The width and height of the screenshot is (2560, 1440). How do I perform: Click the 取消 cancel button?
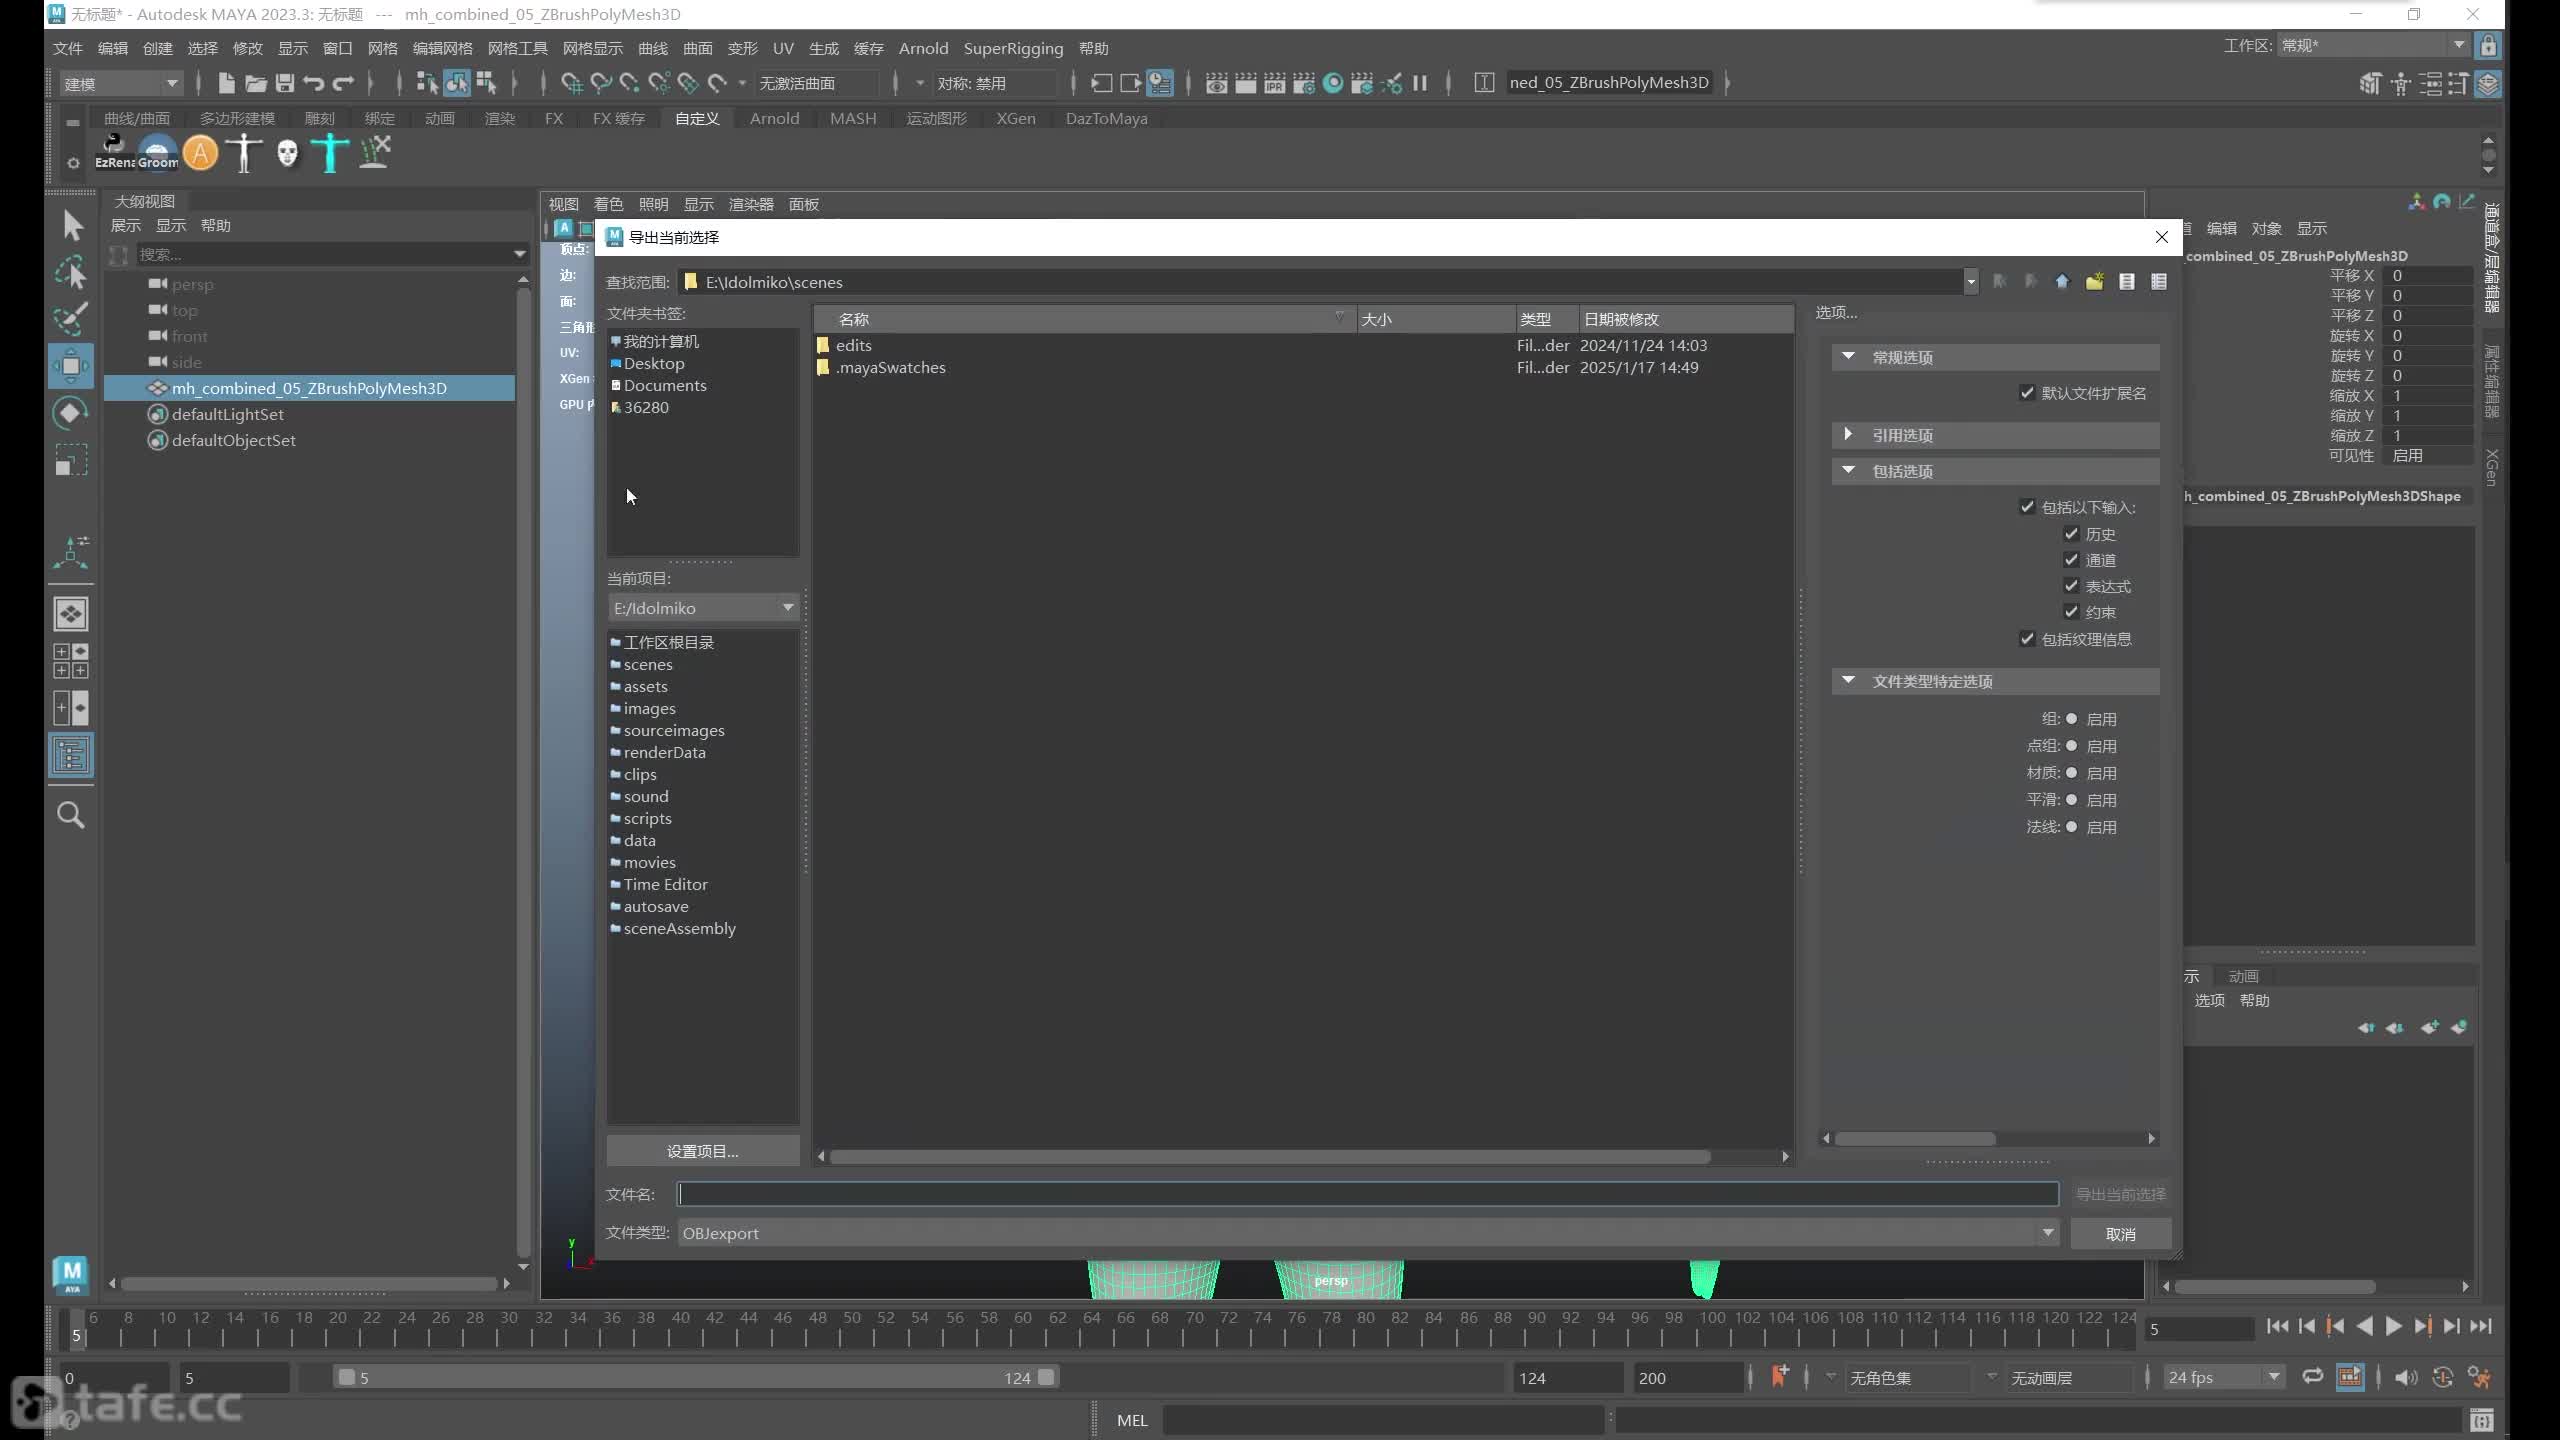coord(2120,1234)
